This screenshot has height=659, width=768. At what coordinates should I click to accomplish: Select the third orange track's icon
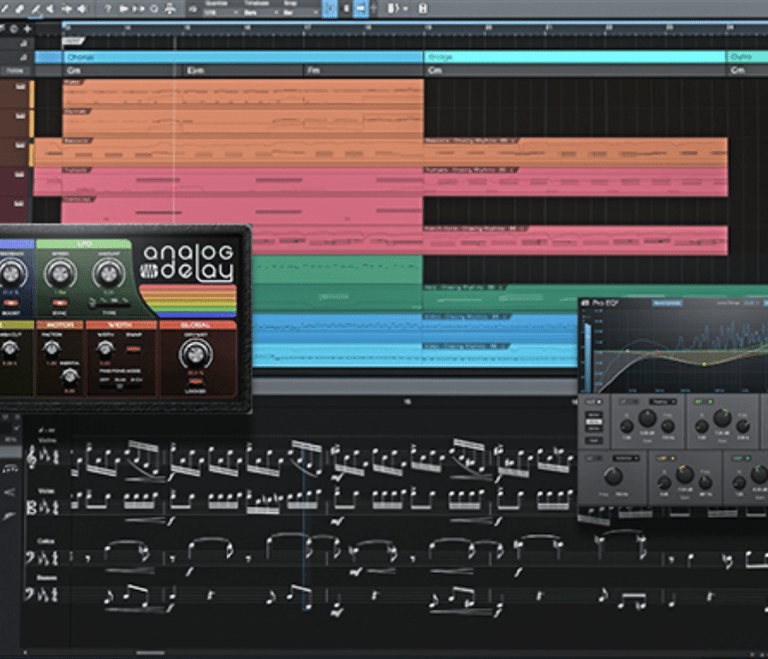click(20, 146)
